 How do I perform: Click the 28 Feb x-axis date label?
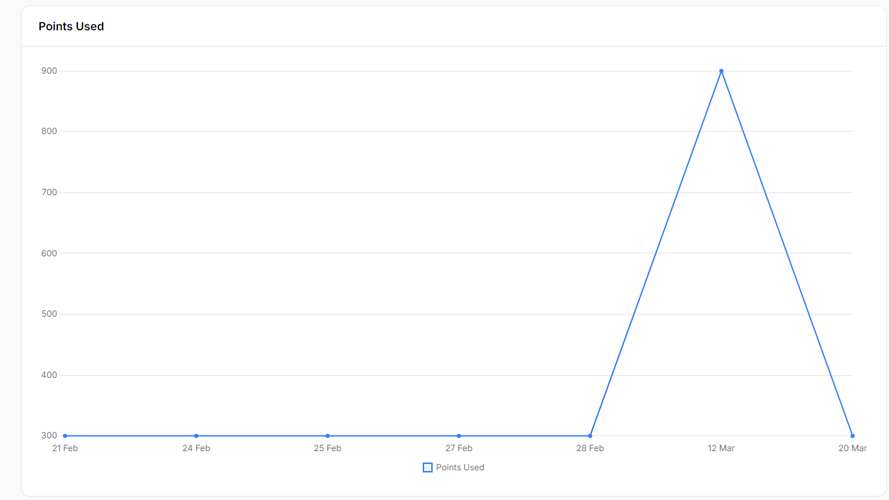coord(590,448)
